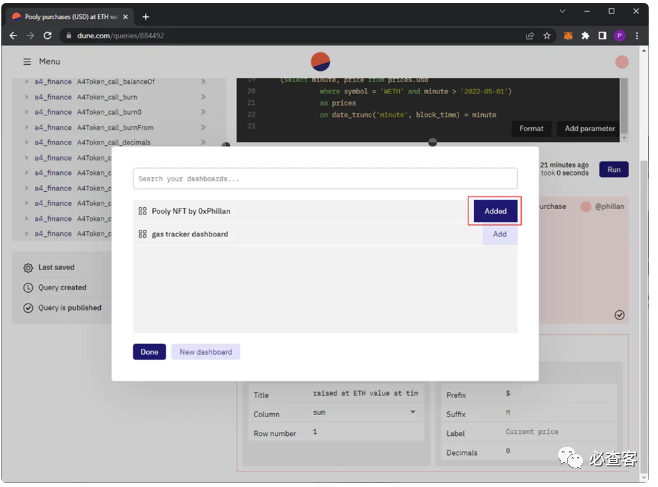
Task: Edit the Row number field
Action: (x=365, y=432)
